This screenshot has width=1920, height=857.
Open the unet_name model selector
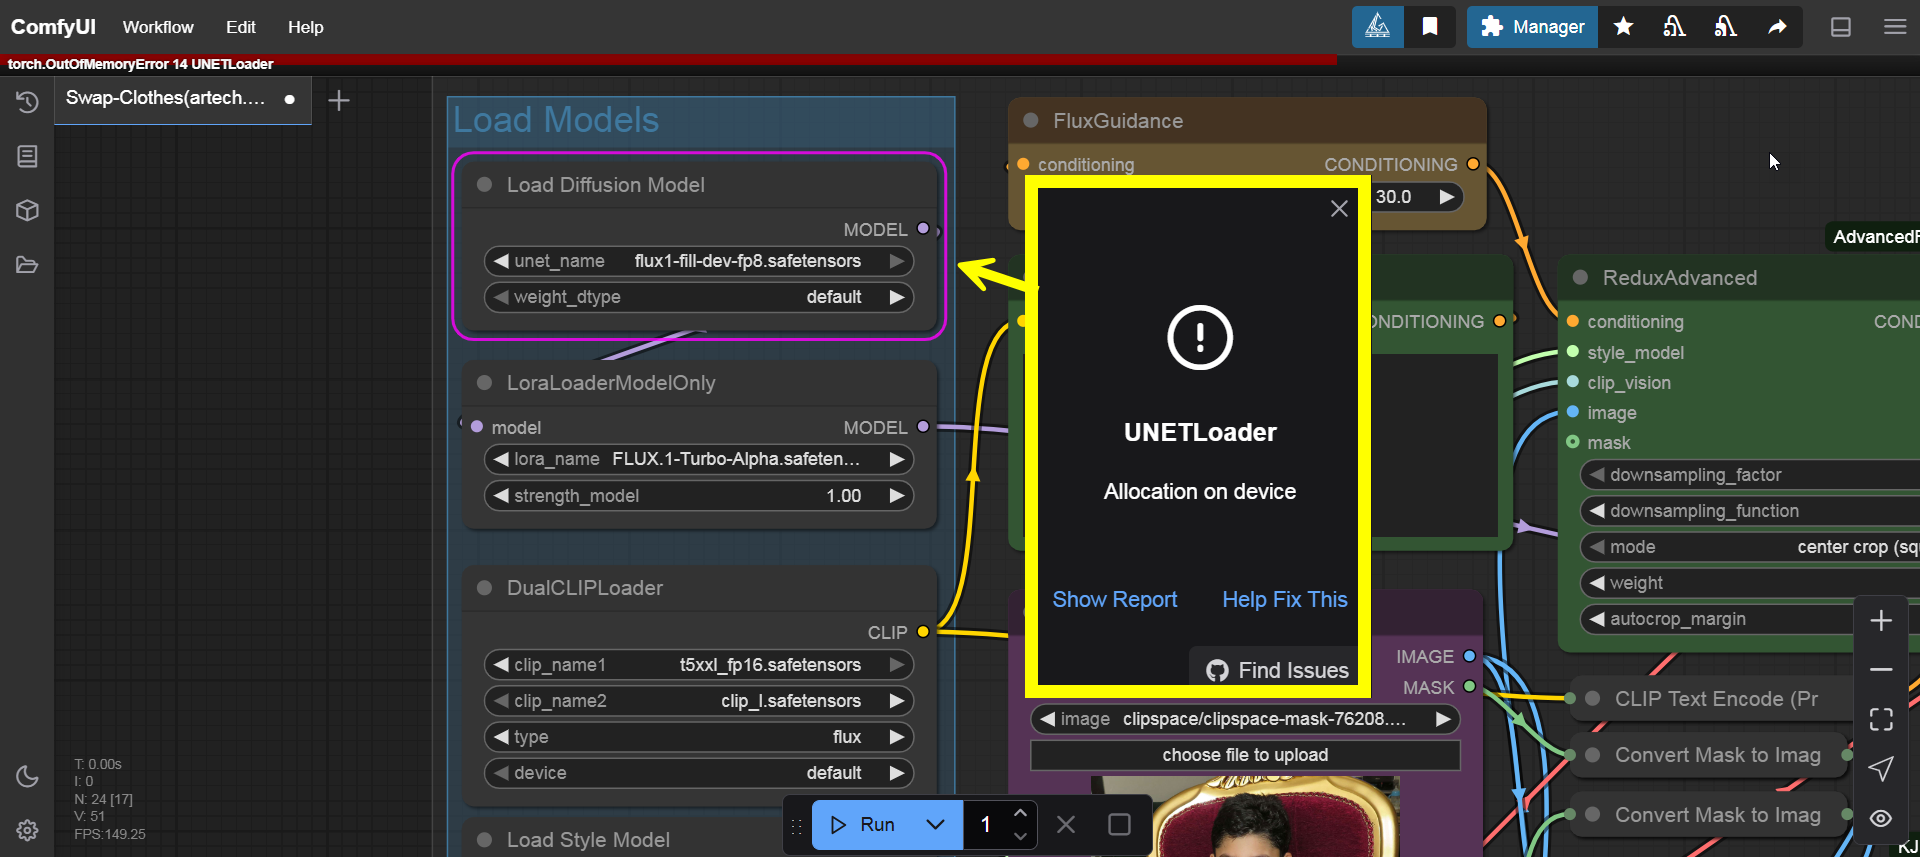698,261
